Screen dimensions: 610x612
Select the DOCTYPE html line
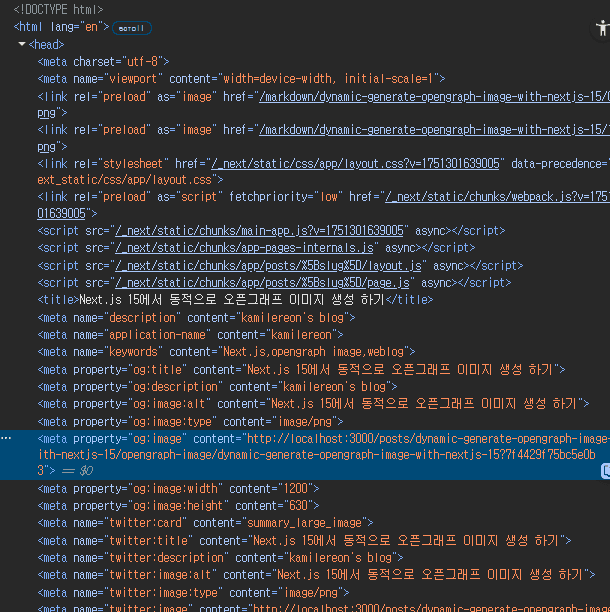(59, 9)
